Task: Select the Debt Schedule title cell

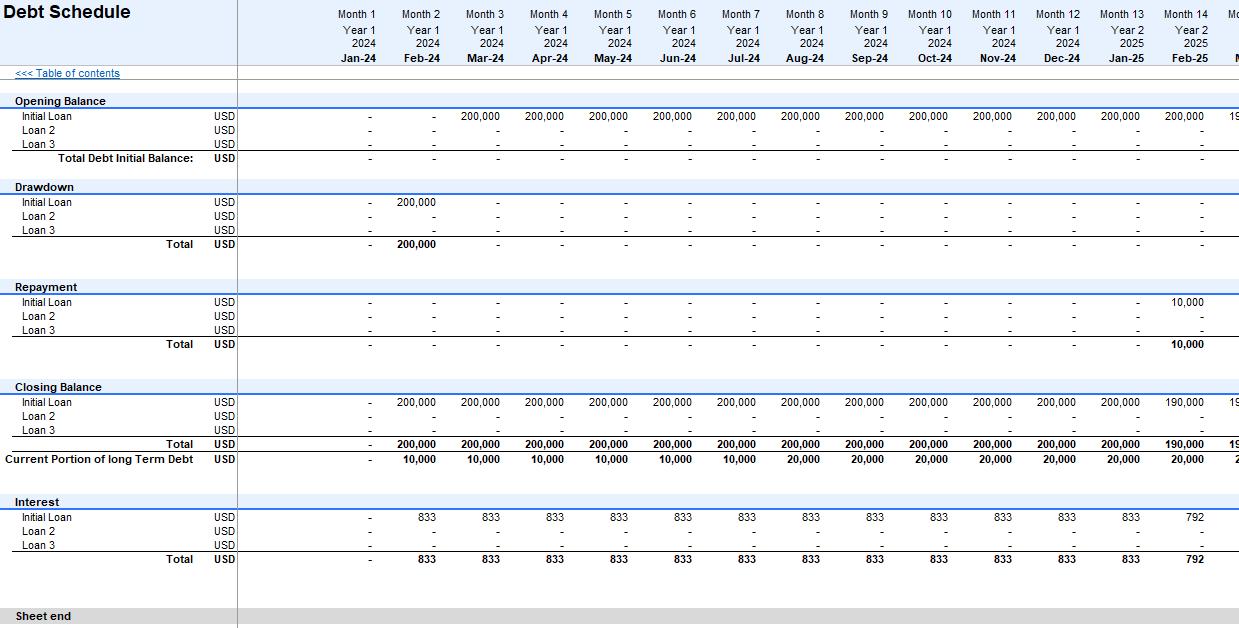Action: [67, 13]
